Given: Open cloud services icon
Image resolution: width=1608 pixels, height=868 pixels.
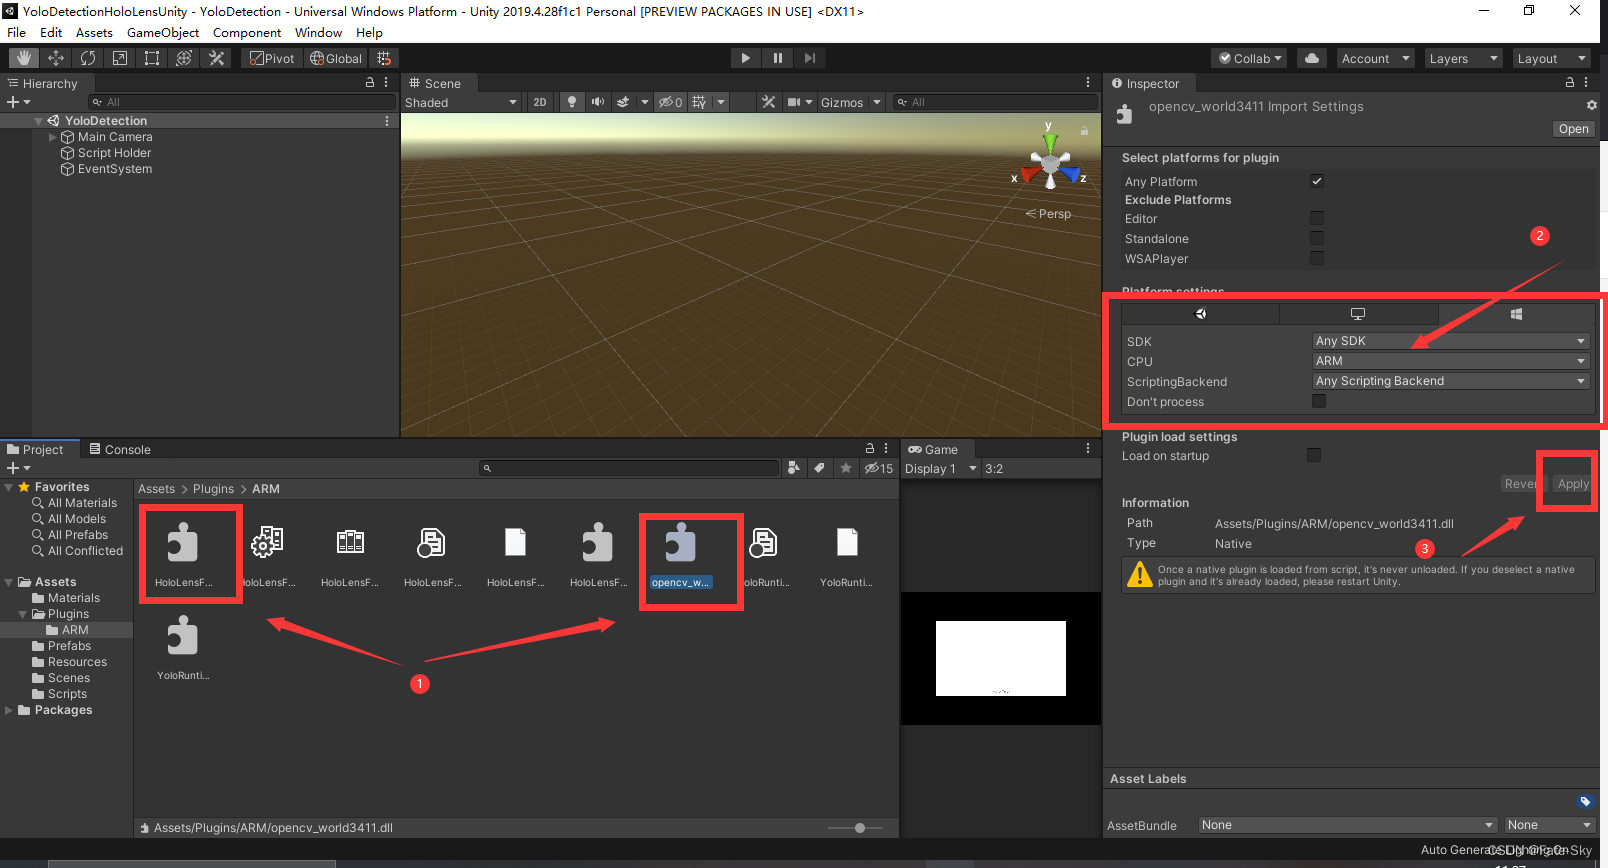Looking at the screenshot, I should tap(1312, 58).
